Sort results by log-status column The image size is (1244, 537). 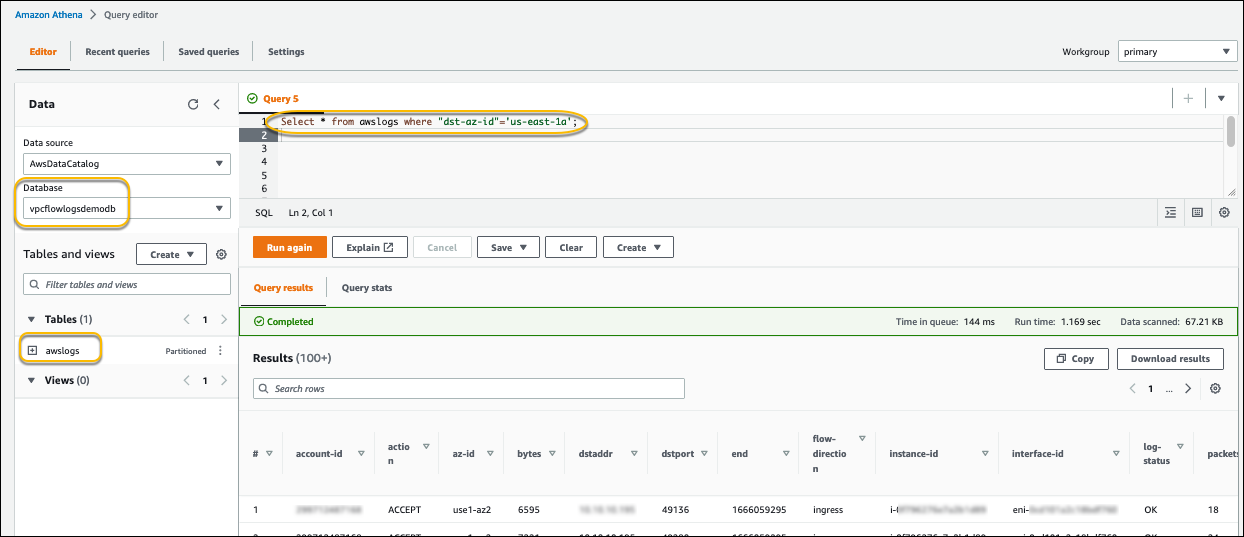(x=1179, y=446)
